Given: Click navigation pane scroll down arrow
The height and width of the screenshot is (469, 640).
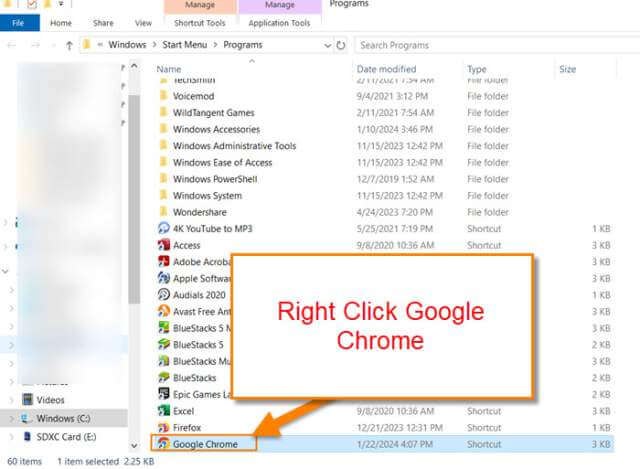Looking at the screenshot, I should 134,445.
